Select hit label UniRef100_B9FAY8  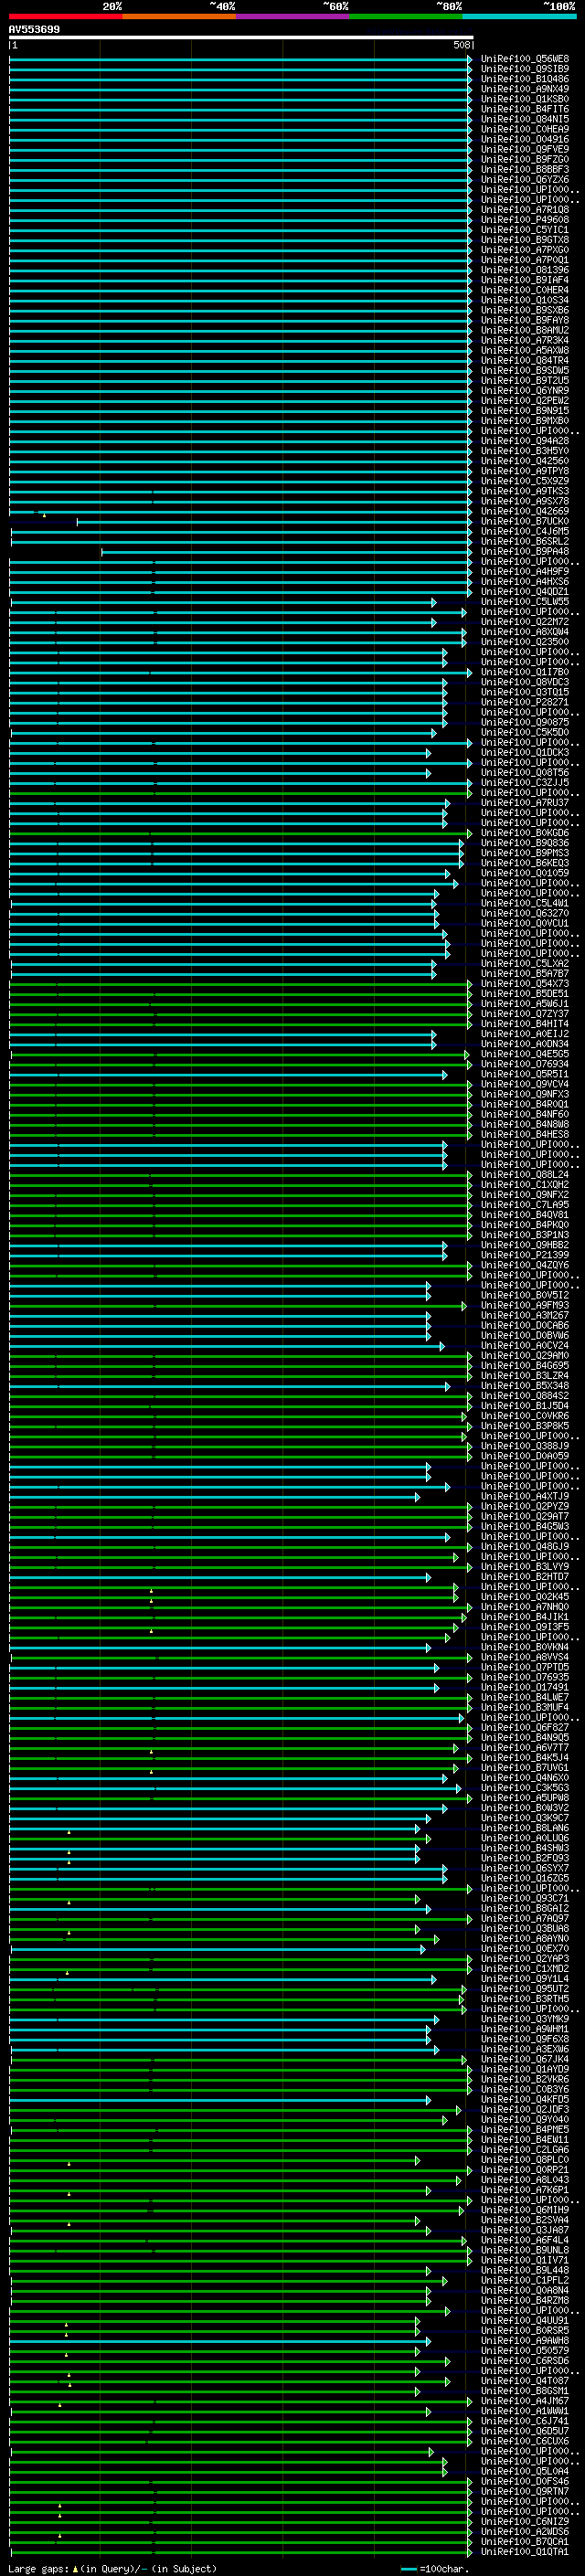click(525, 320)
